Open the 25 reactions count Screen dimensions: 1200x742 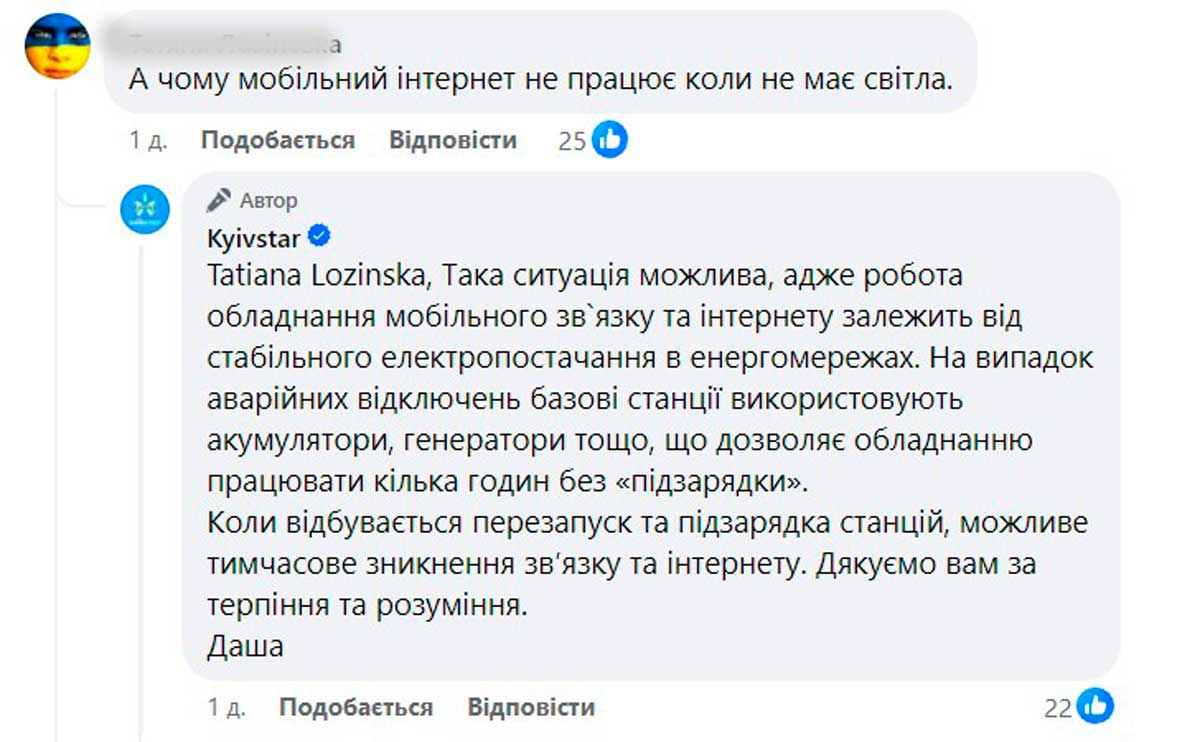coord(571,141)
